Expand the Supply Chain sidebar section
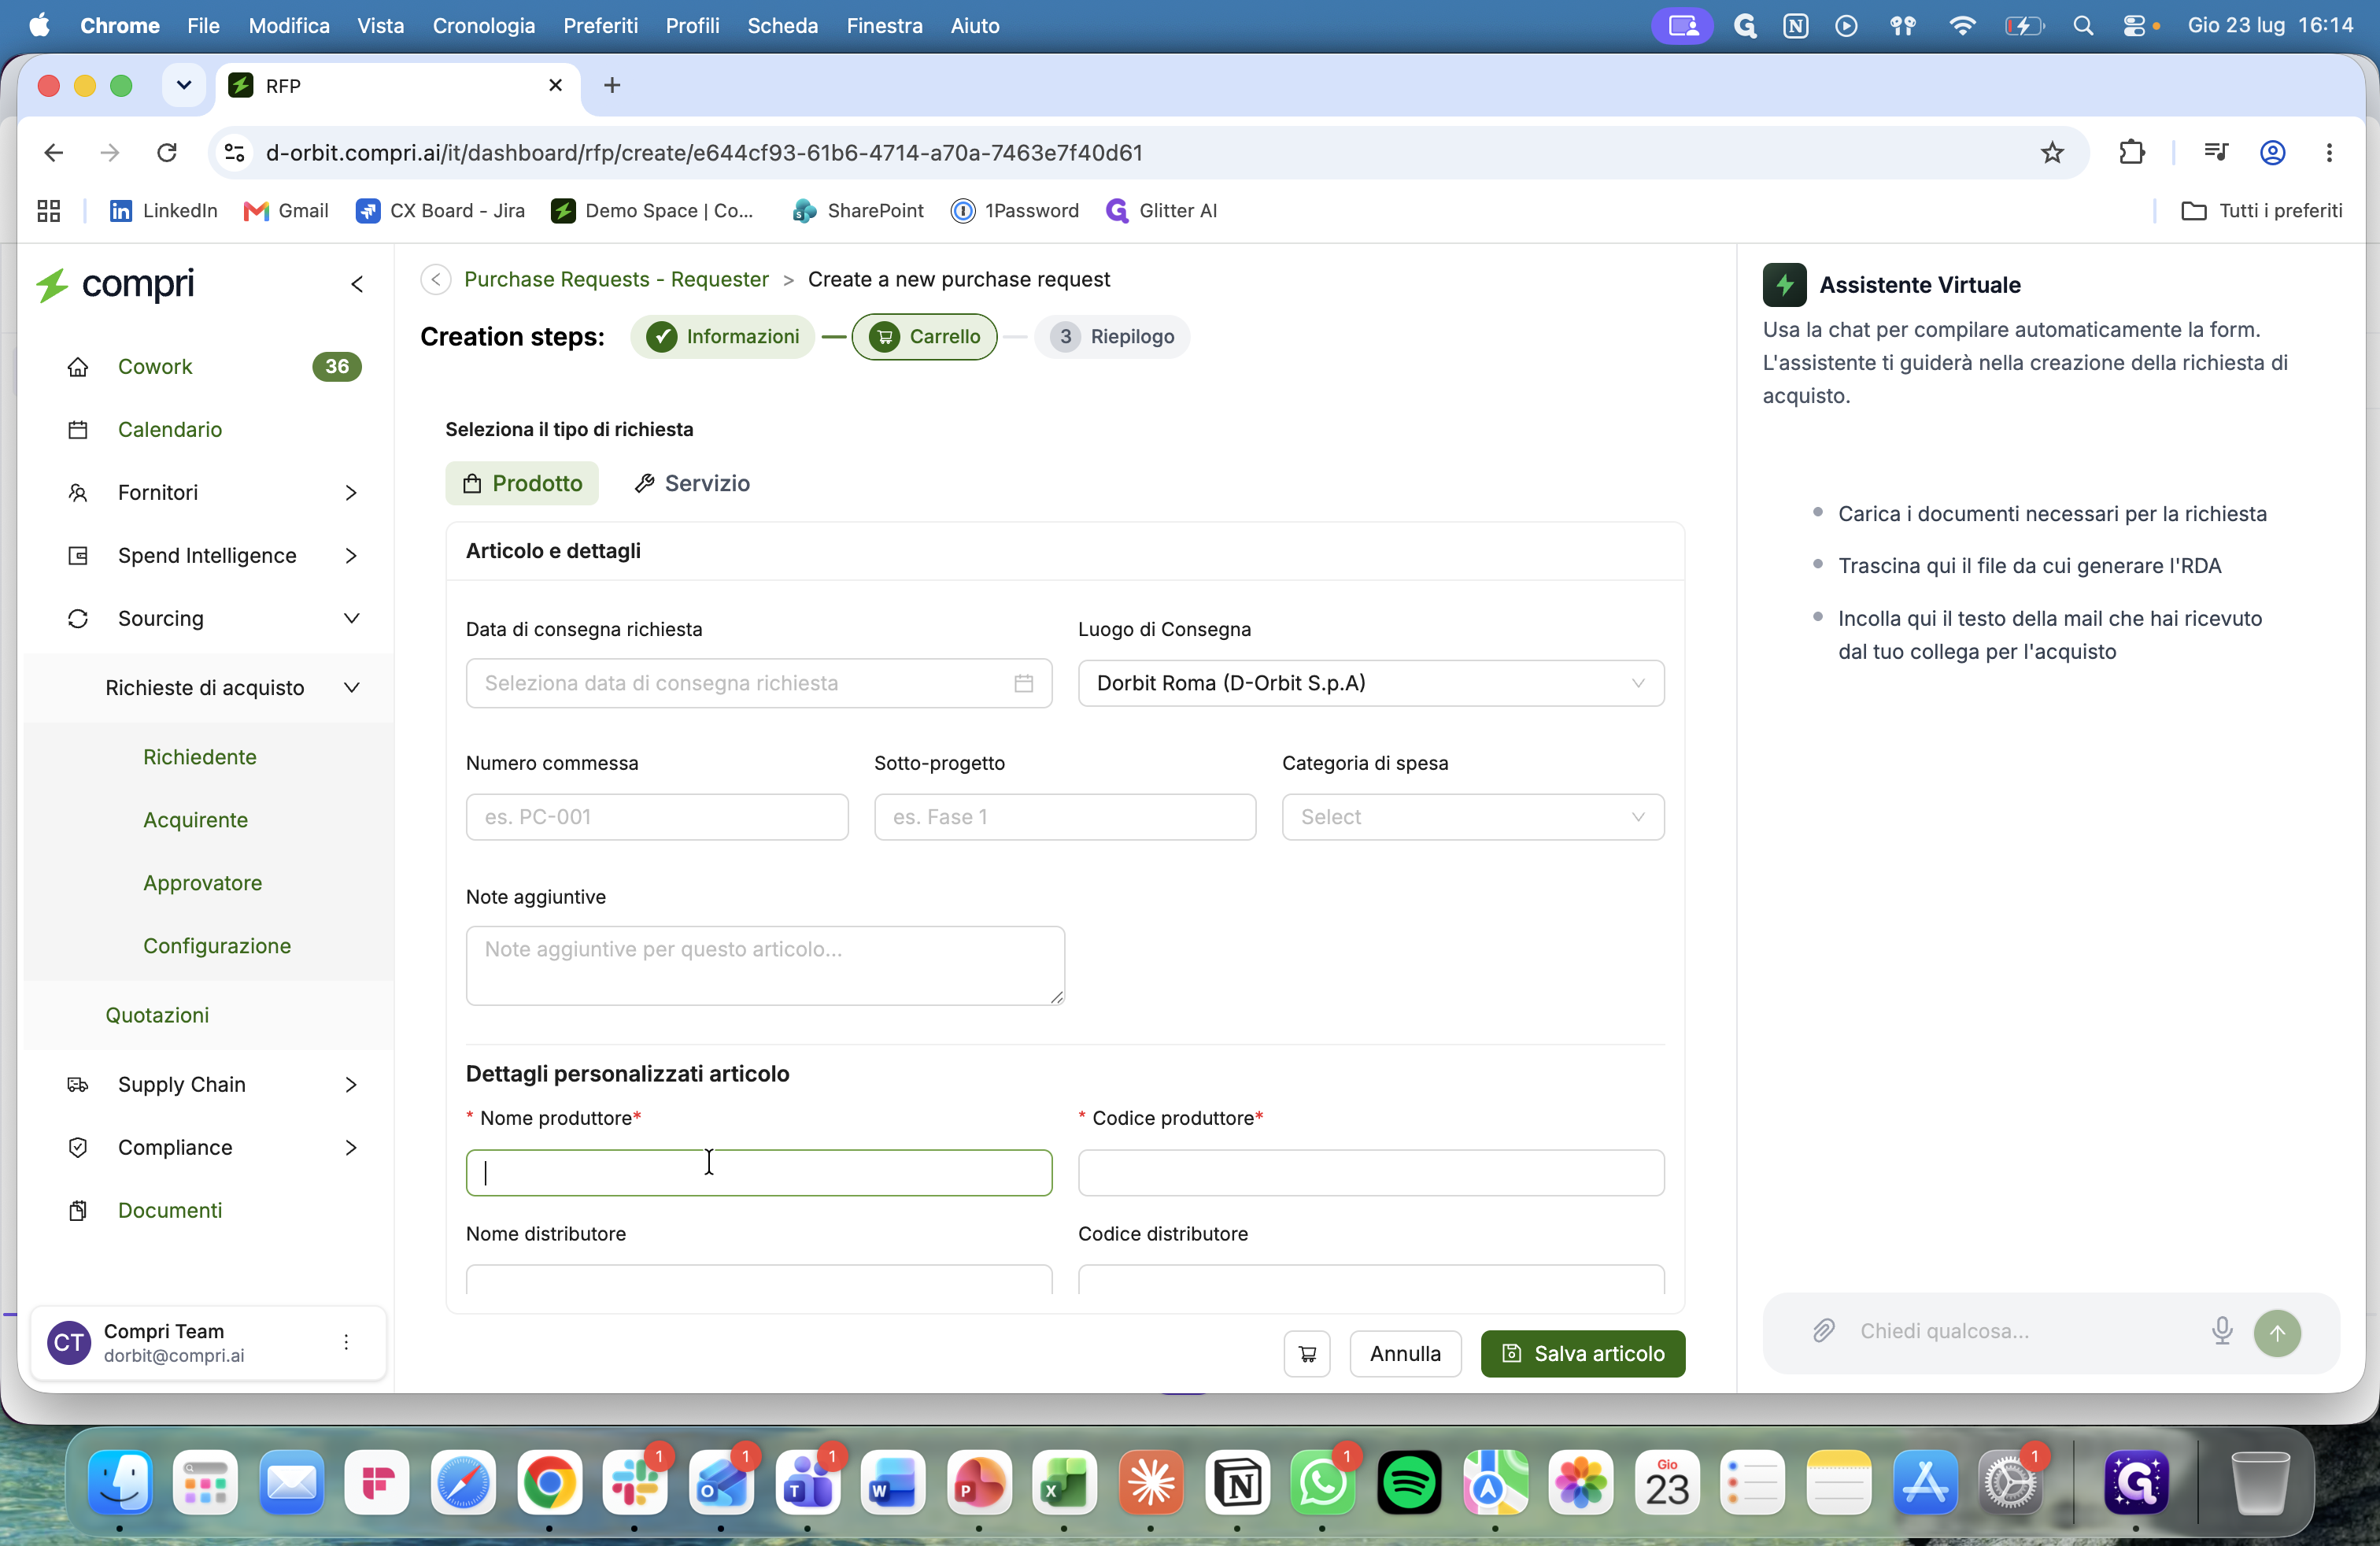 coord(351,1085)
